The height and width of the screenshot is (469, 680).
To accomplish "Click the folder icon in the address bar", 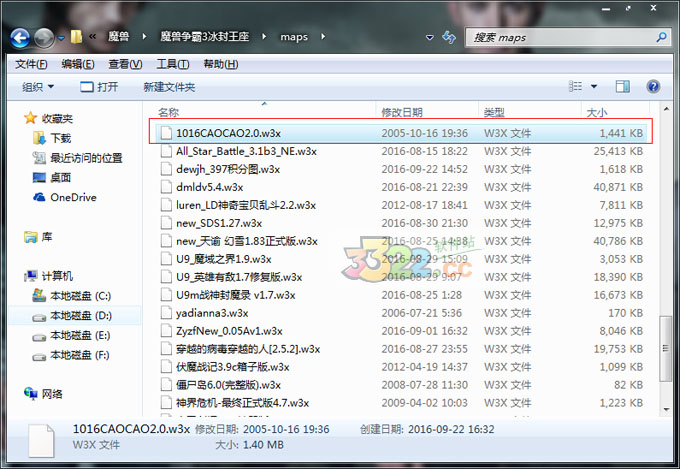I will click(76, 37).
